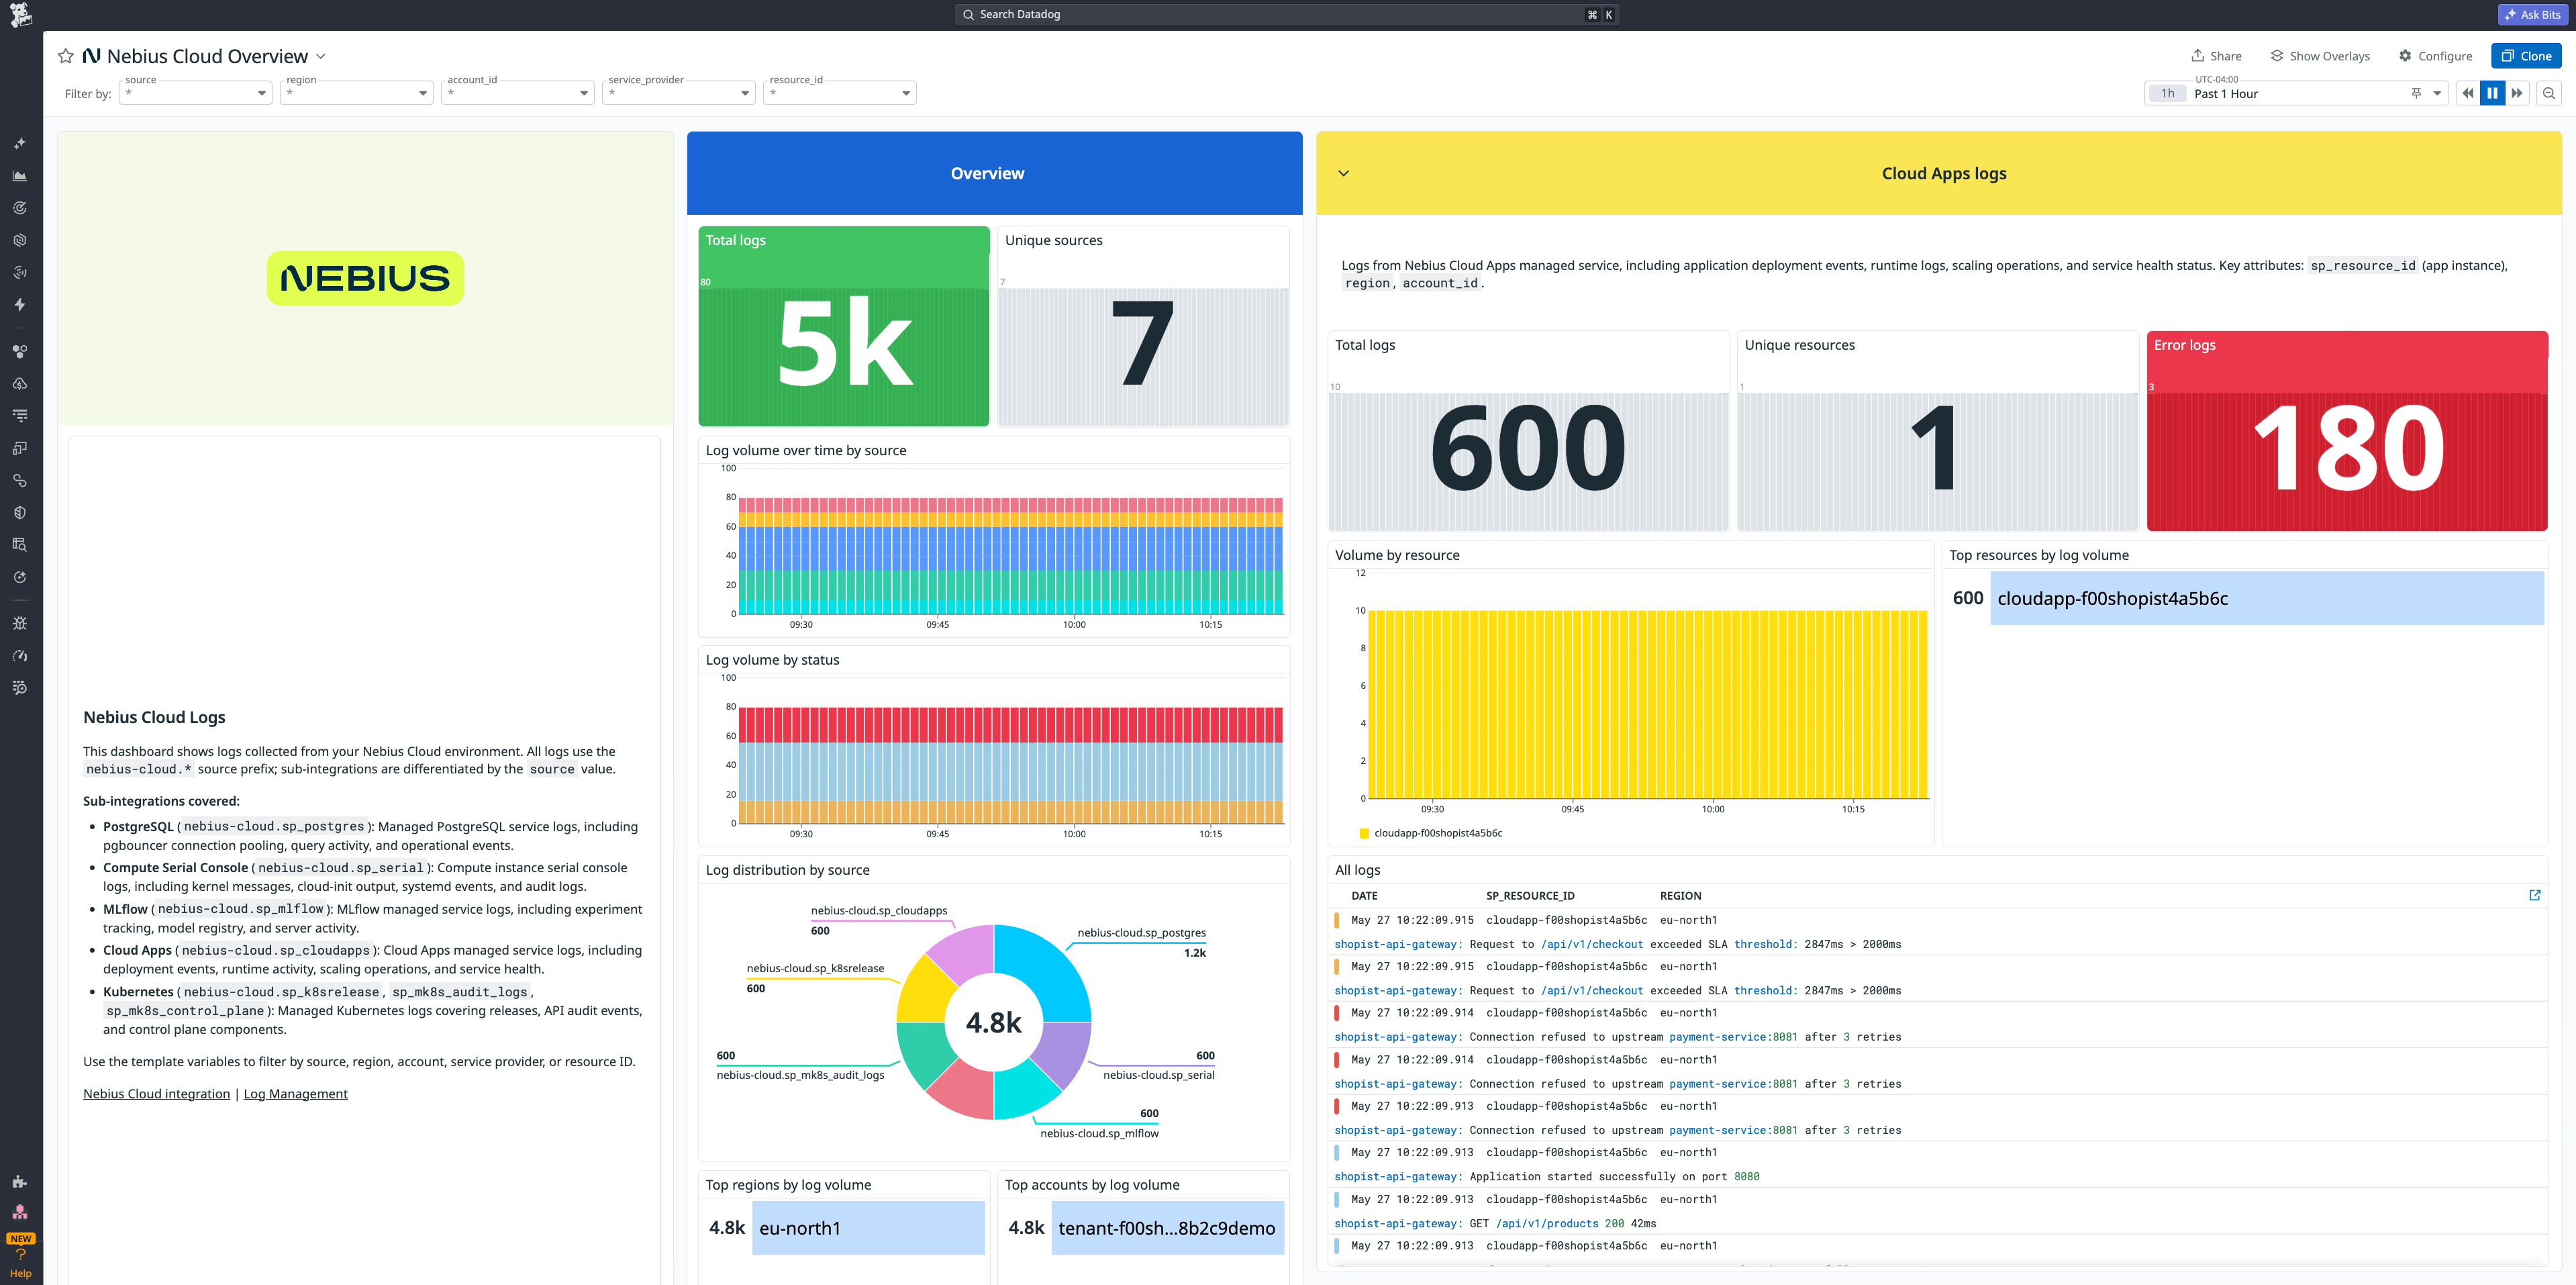
Task: Click the gauge speedometer sidebar icon
Action: pos(20,655)
